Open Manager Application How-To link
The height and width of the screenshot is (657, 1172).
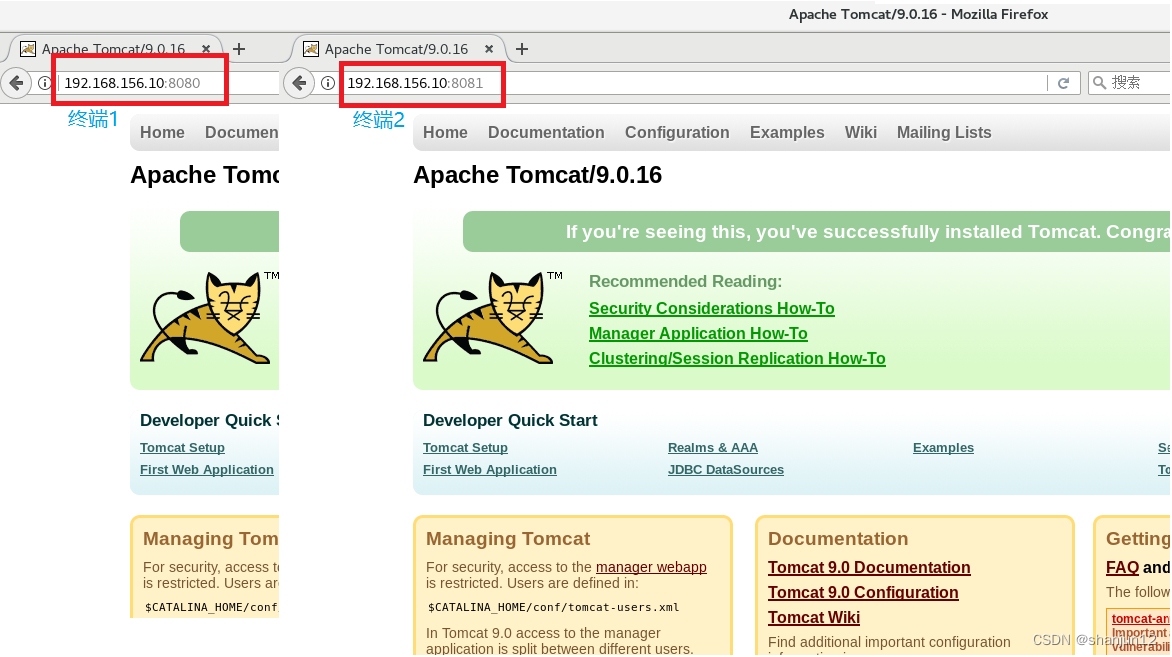(x=698, y=333)
